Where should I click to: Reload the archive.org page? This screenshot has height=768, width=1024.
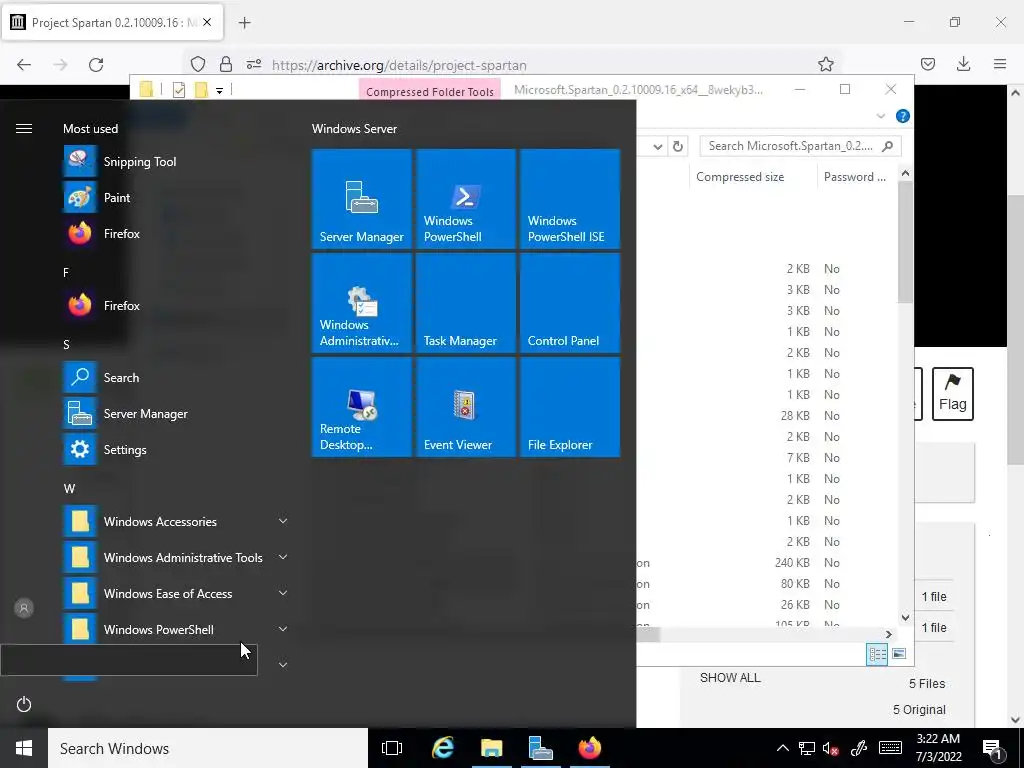pyautogui.click(x=96, y=65)
